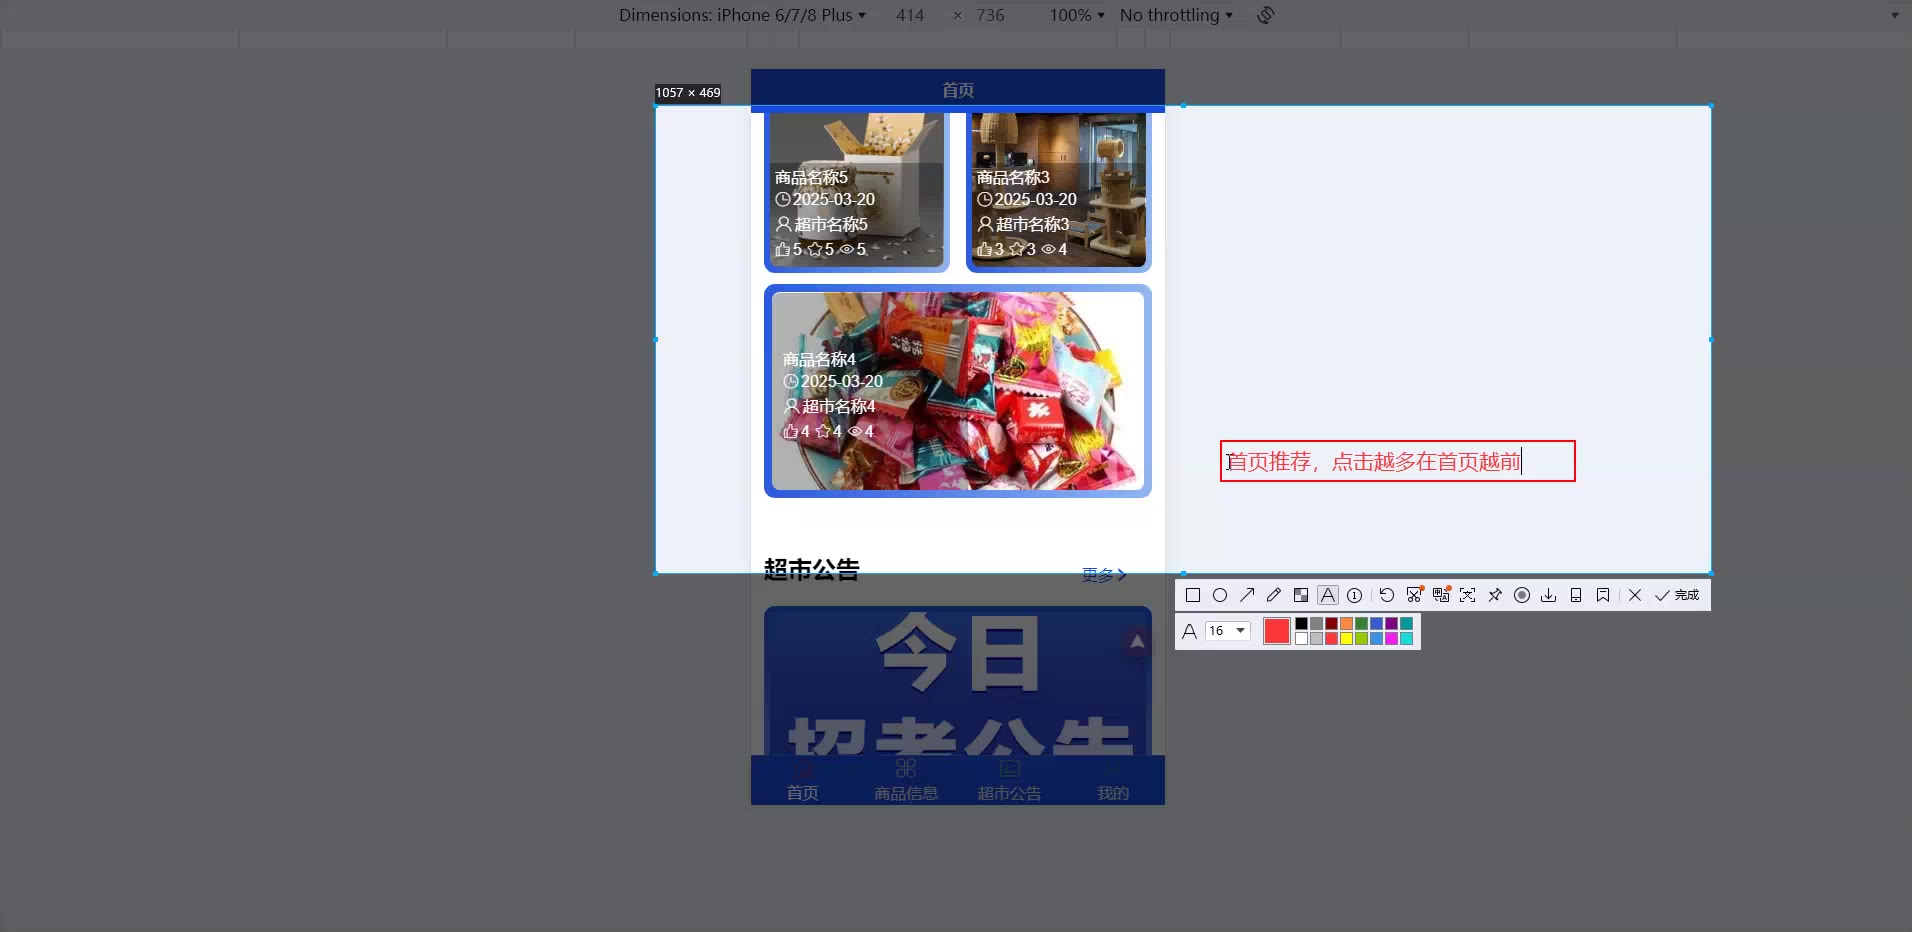Pick the dark red color swatch
The image size is (1912, 932).
click(x=1331, y=624)
